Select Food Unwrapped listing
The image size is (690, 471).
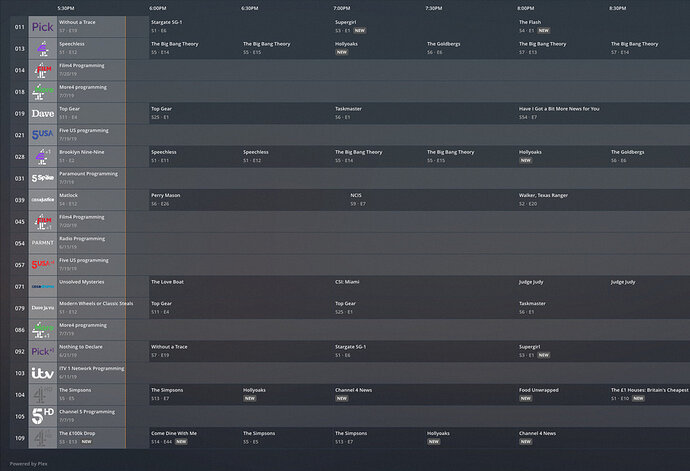pos(562,394)
